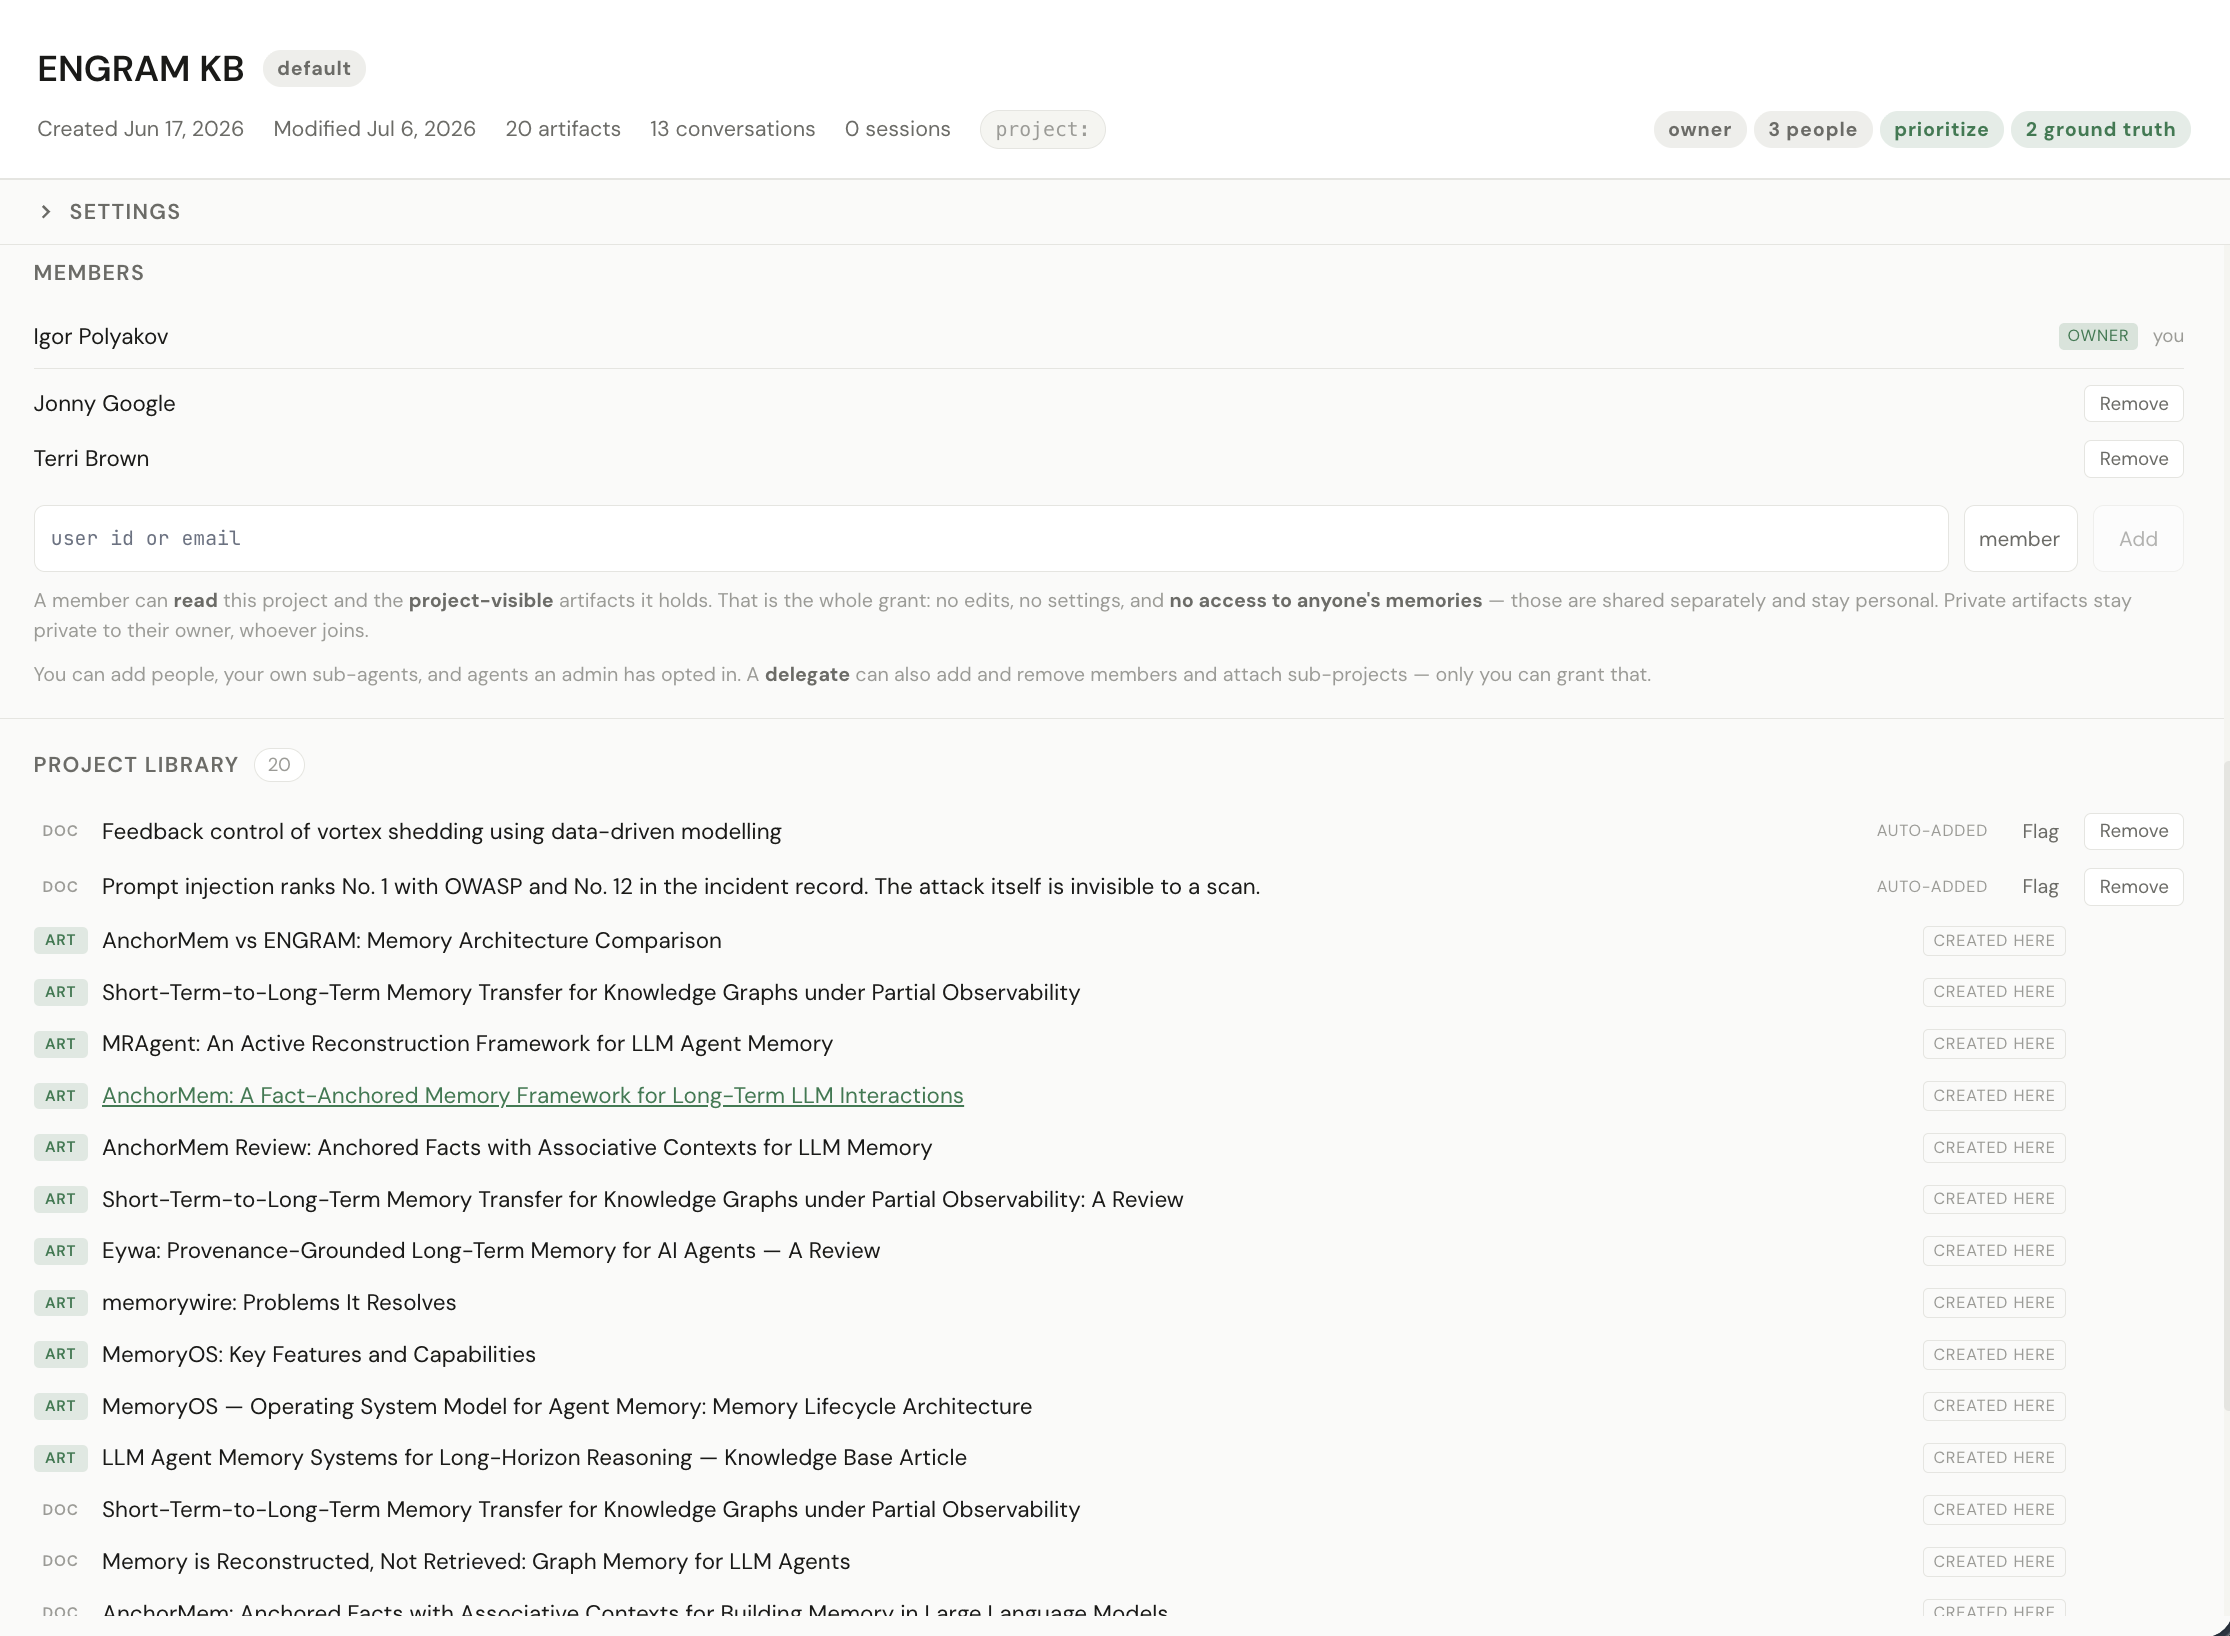Open AnchorMem: A Fact-Anchored Memory Framework link
The image size is (2230, 1636).
pos(533,1095)
